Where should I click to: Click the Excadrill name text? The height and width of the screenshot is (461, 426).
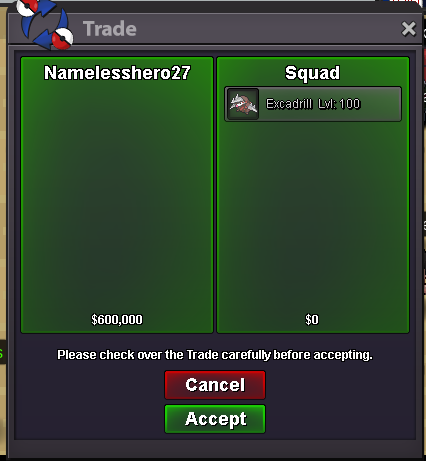289,104
